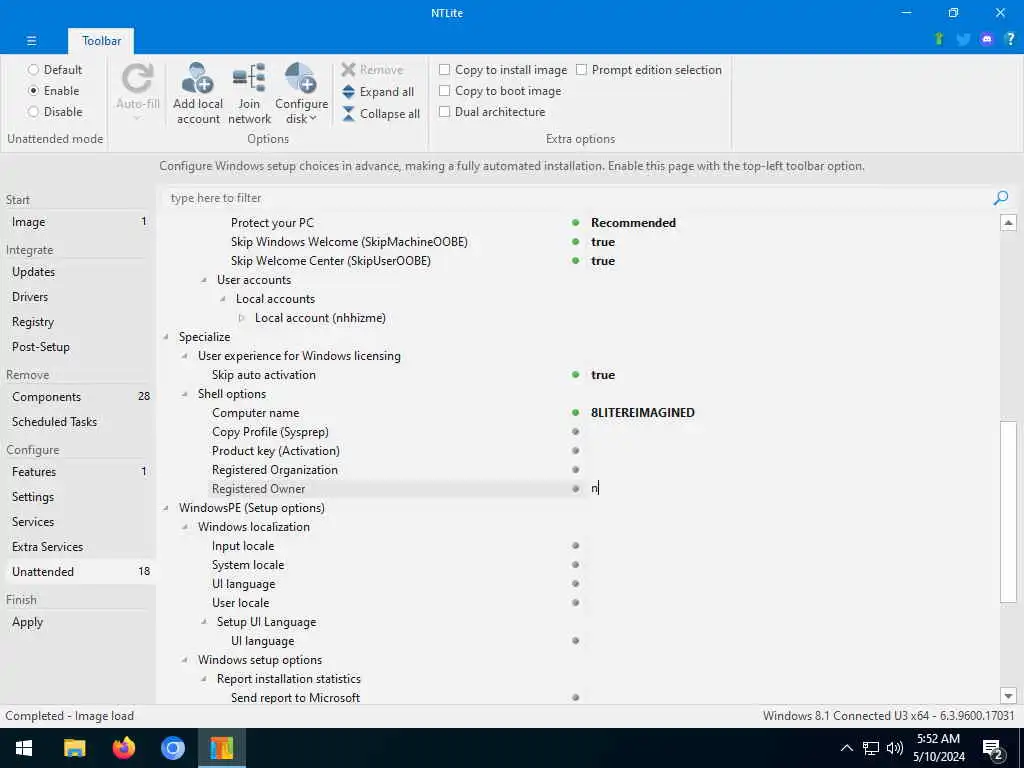Collapse the Specialize section

tap(167, 337)
